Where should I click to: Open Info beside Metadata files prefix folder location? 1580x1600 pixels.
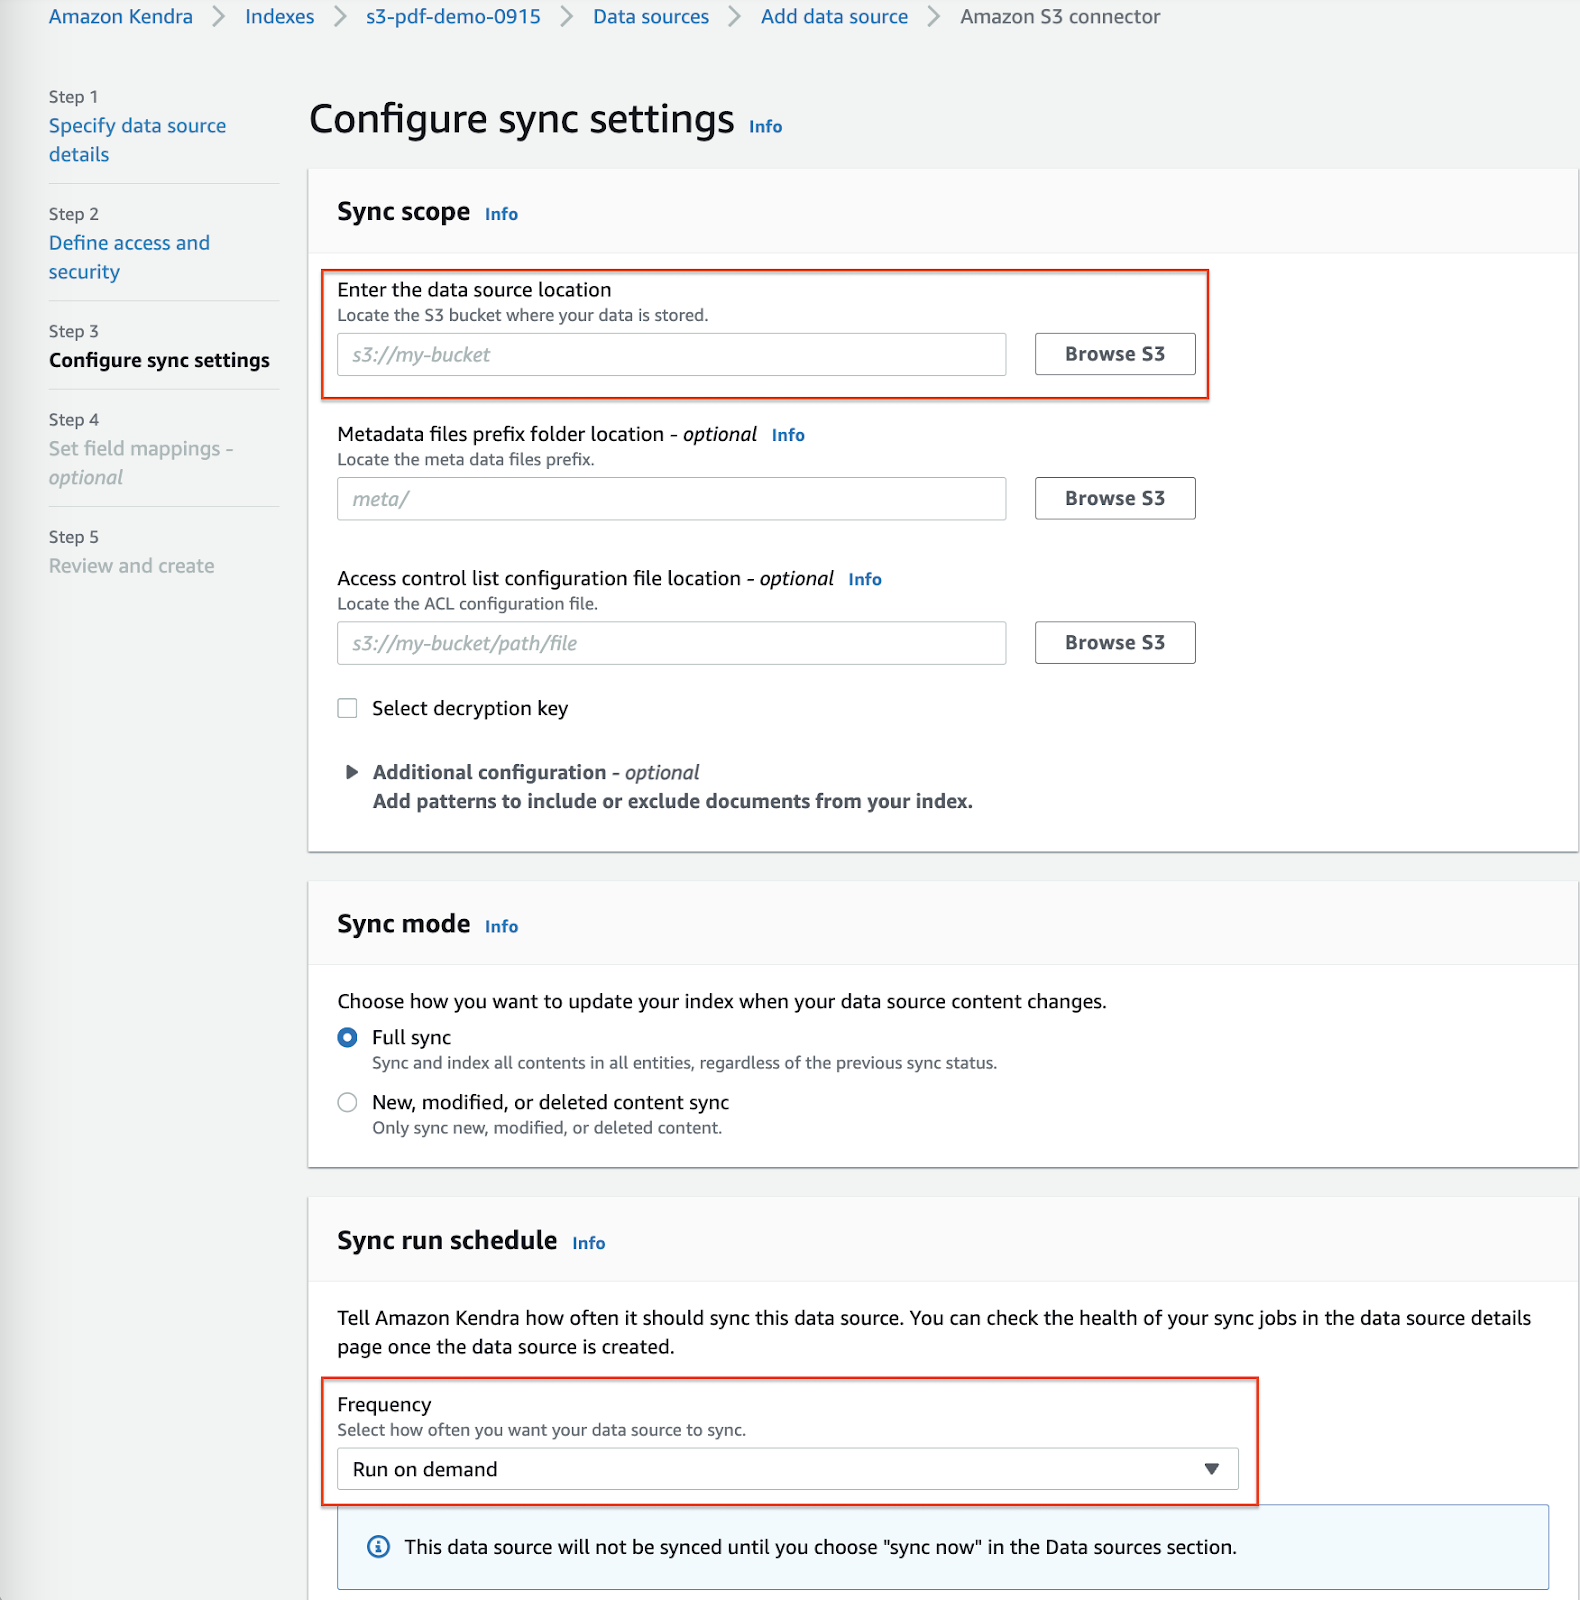click(x=788, y=435)
